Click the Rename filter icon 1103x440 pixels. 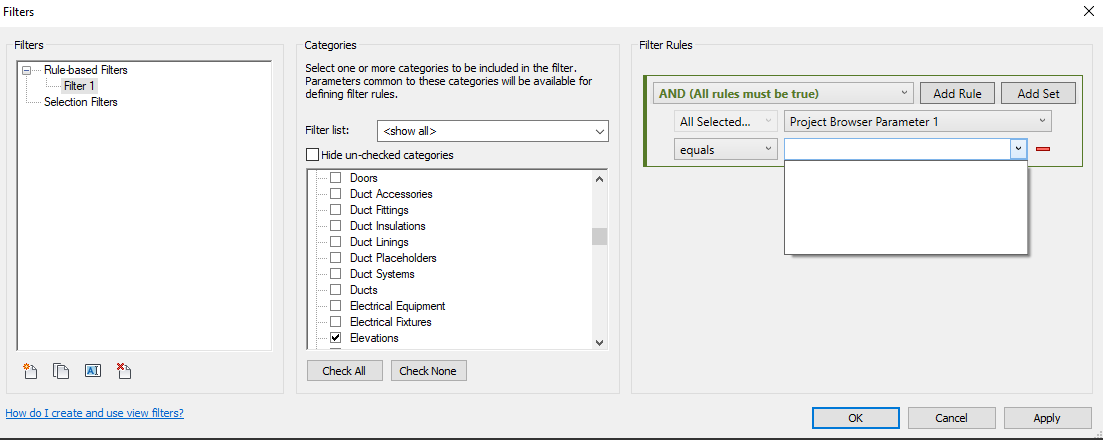point(93,371)
